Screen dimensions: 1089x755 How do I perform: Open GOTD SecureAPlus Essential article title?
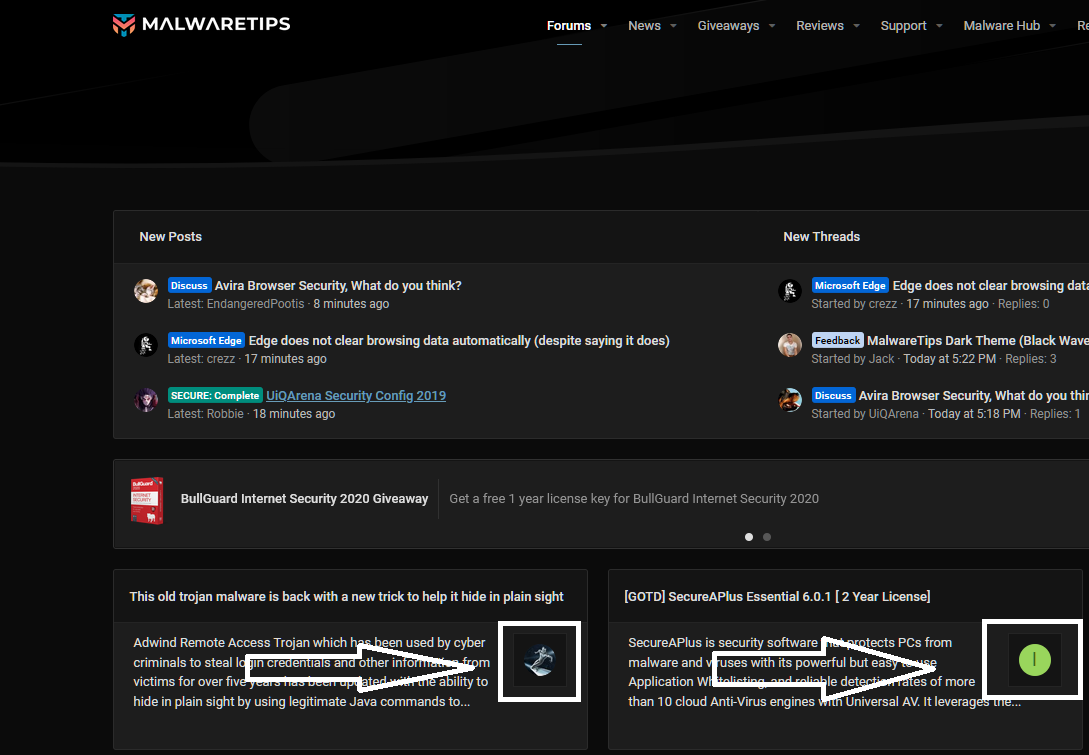tap(777, 597)
